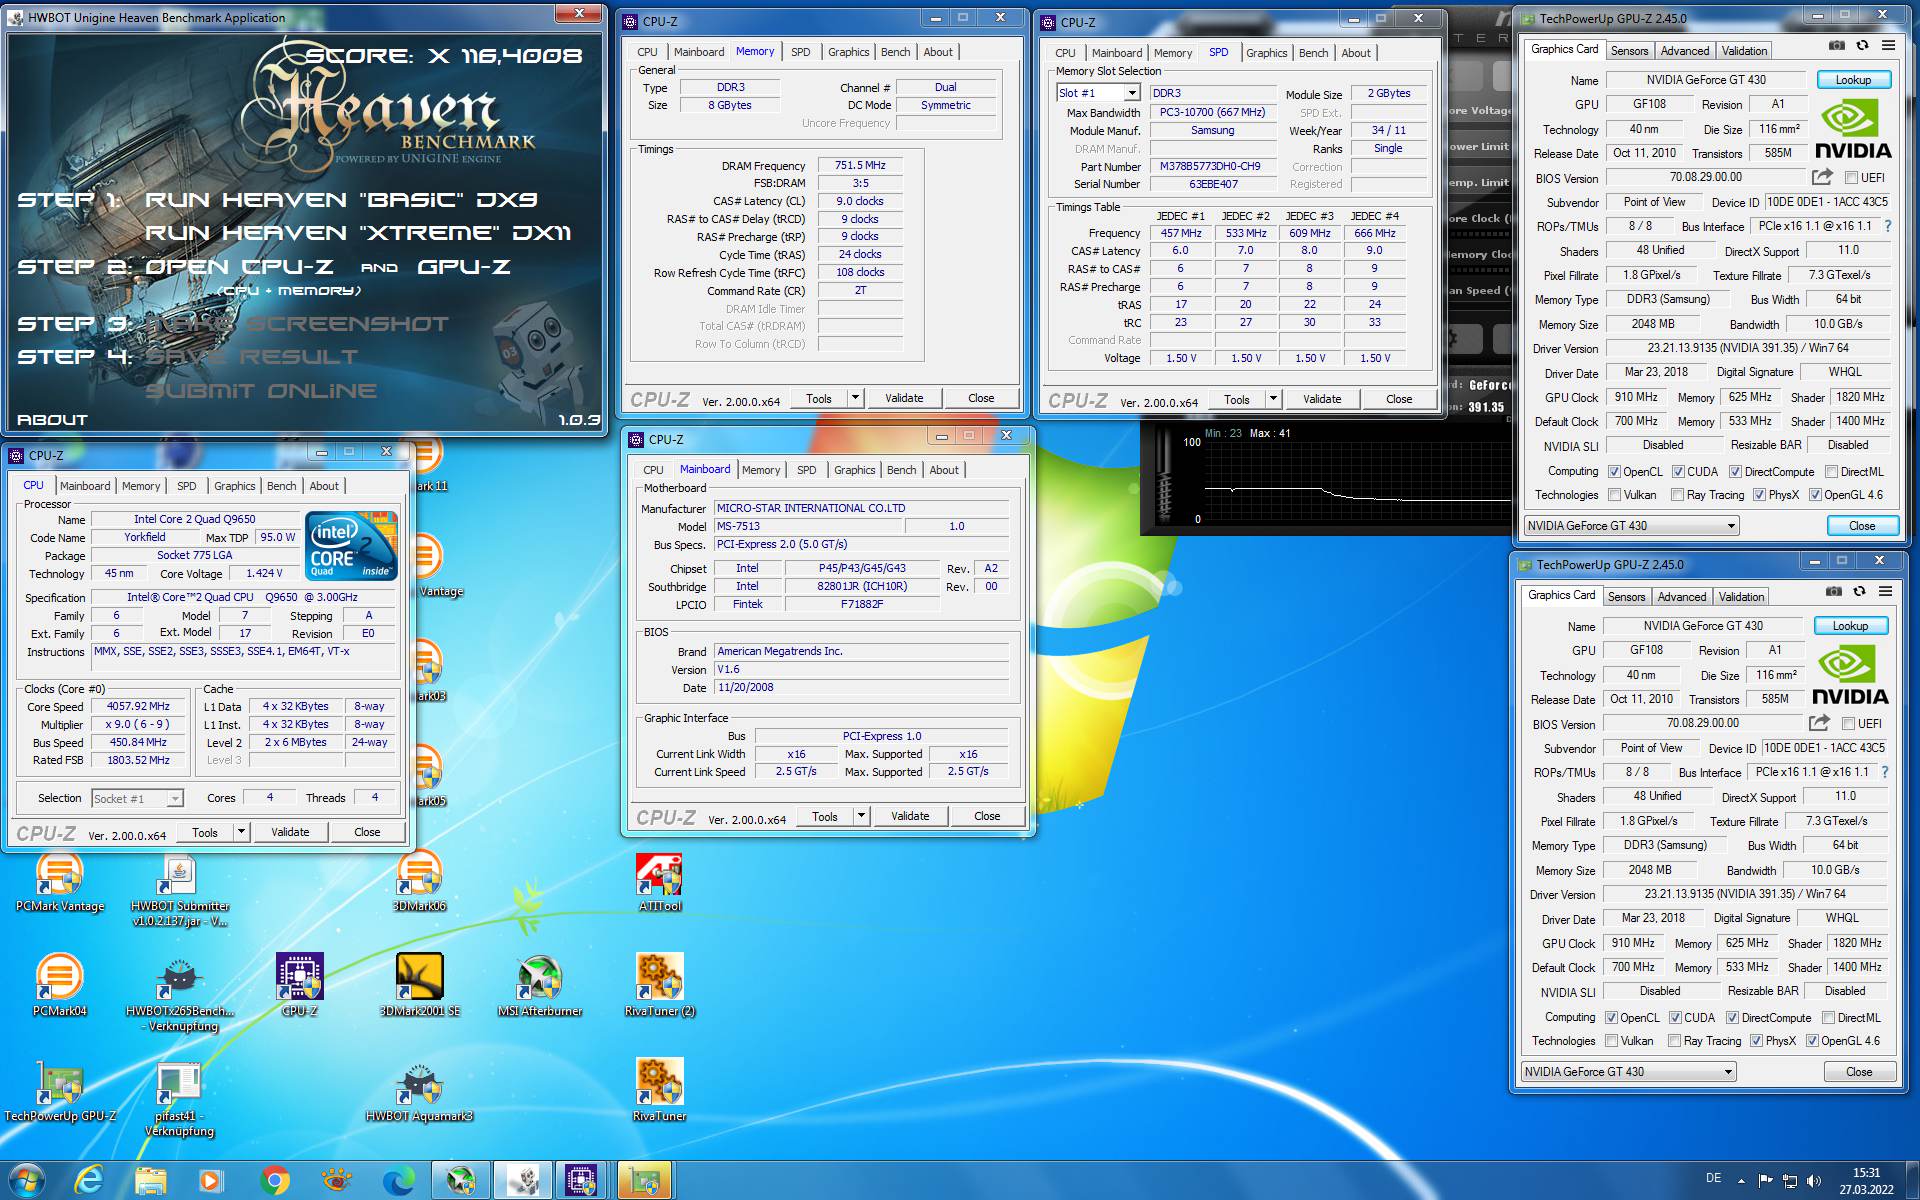This screenshot has width=1920, height=1200.
Task: Open the Windows Start menu orb
Action: point(27,1180)
